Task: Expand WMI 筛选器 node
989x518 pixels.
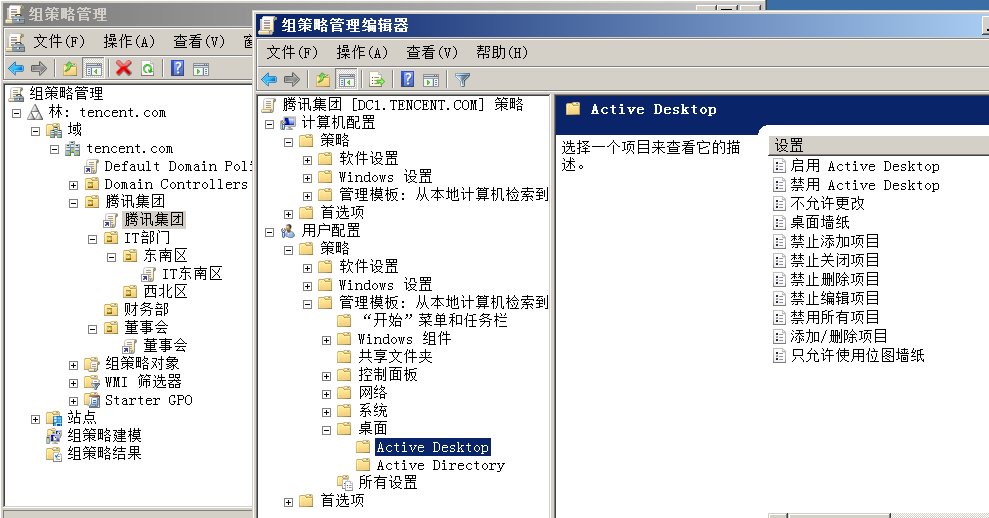Action: (x=73, y=383)
